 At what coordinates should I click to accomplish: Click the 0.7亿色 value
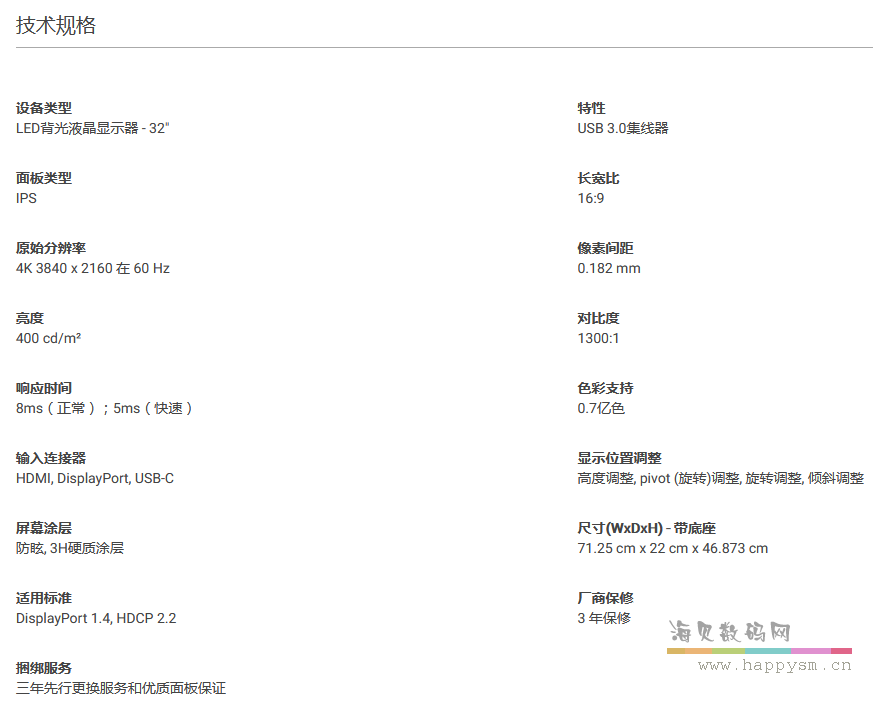click(x=601, y=409)
